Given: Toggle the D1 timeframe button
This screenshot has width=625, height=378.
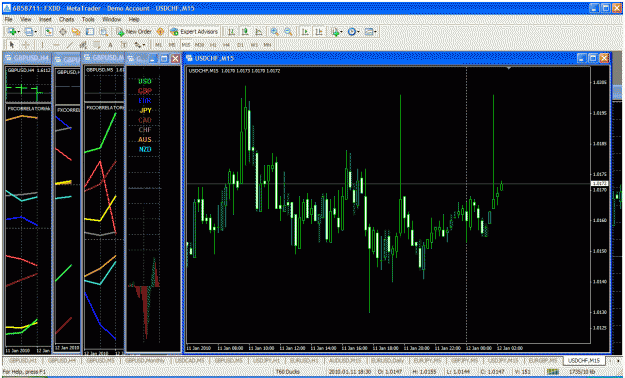Looking at the screenshot, I should coord(240,45).
